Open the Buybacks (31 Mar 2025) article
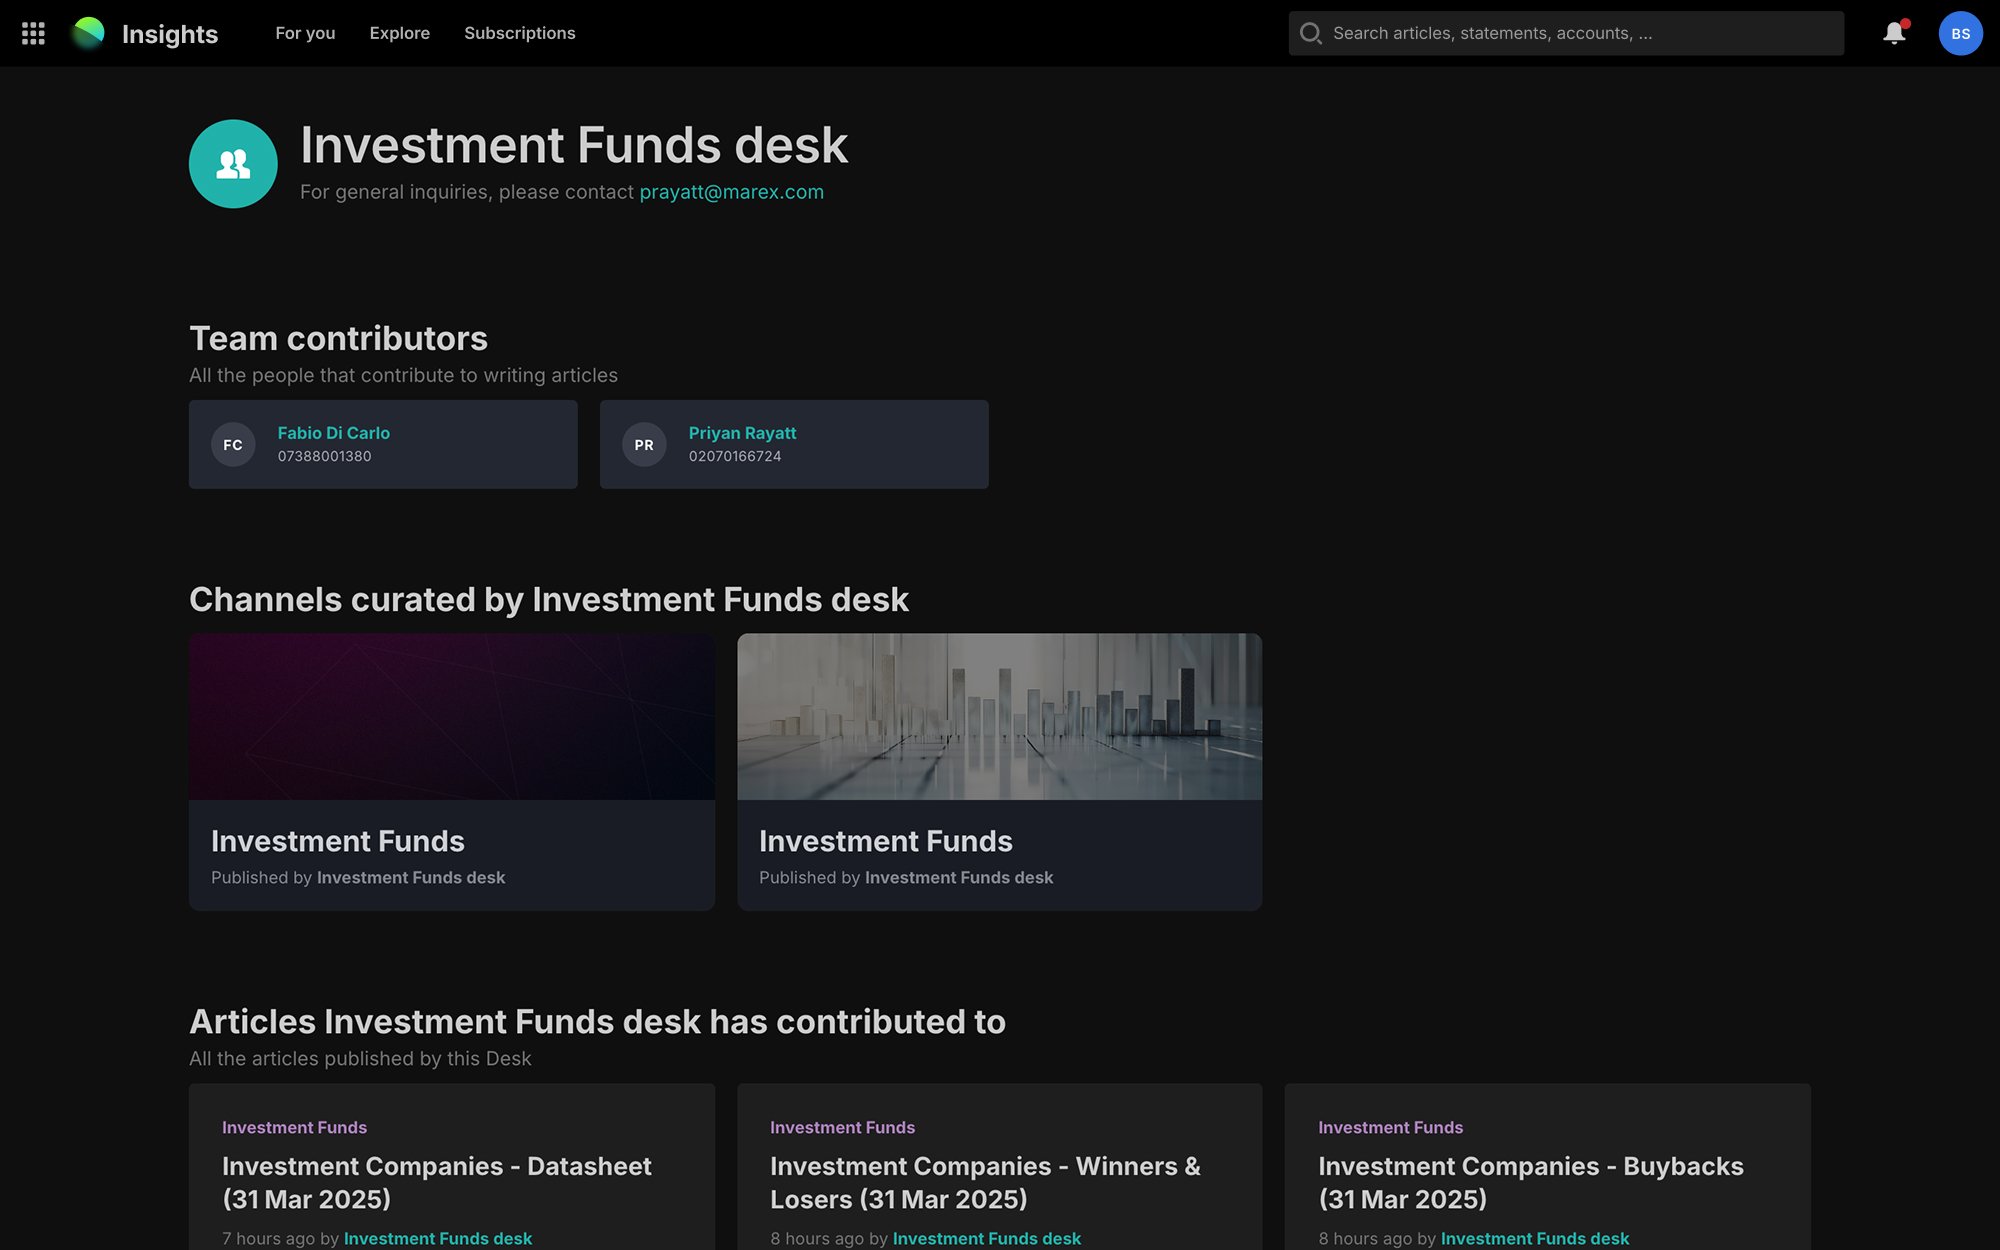The image size is (2000, 1250). (1531, 1182)
